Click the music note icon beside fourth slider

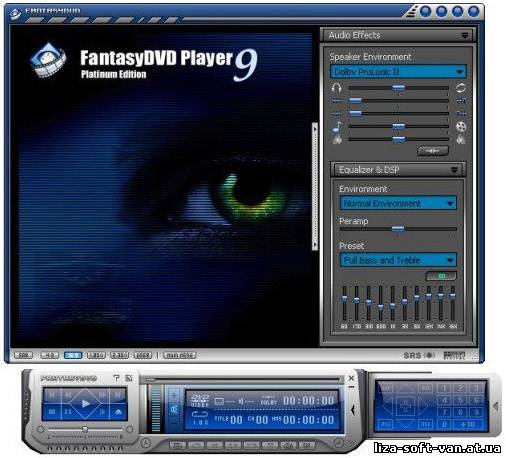tap(337, 127)
